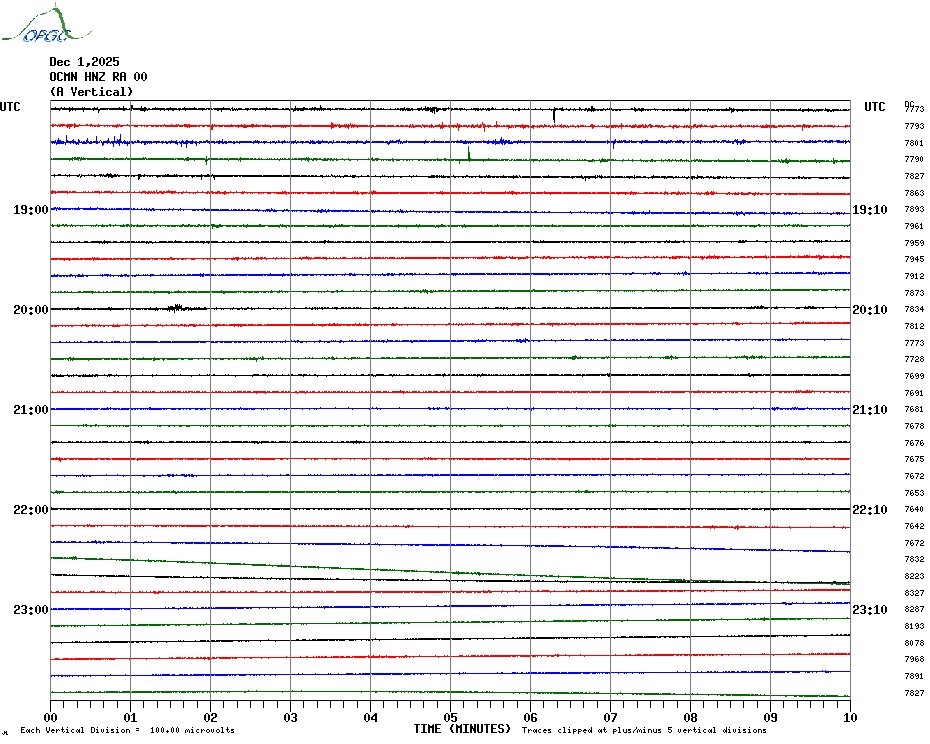Viewport: 930px width, 744px height.
Task: Click the minute axis label 09
Action: point(770,717)
